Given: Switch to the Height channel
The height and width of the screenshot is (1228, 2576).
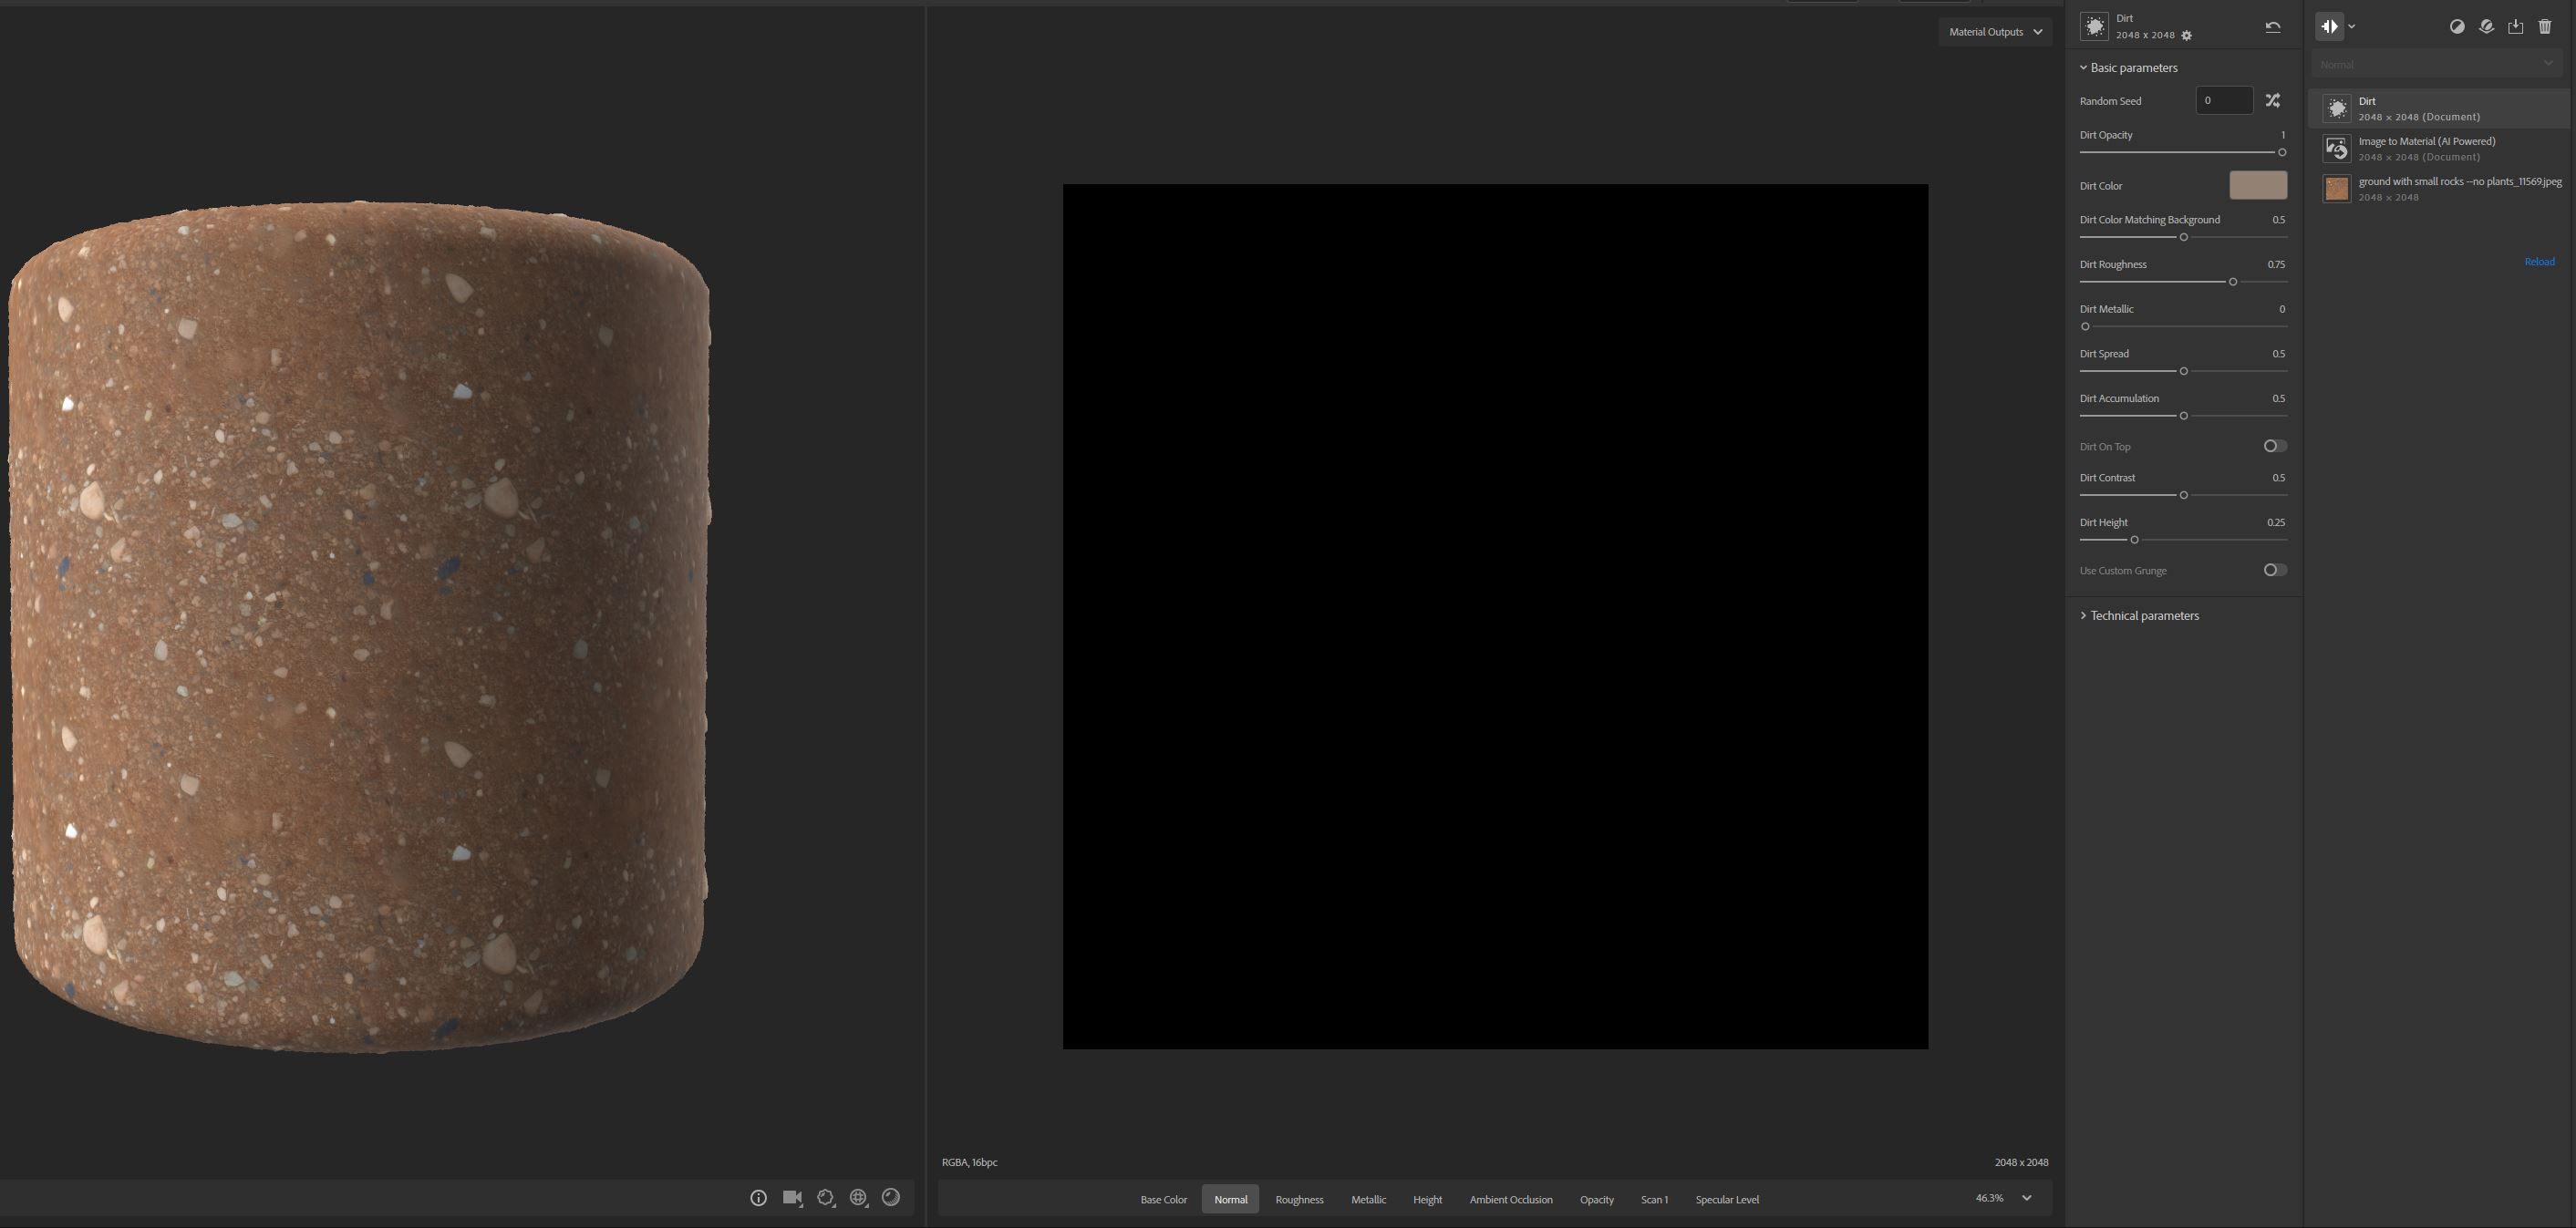Looking at the screenshot, I should click(x=1427, y=1199).
